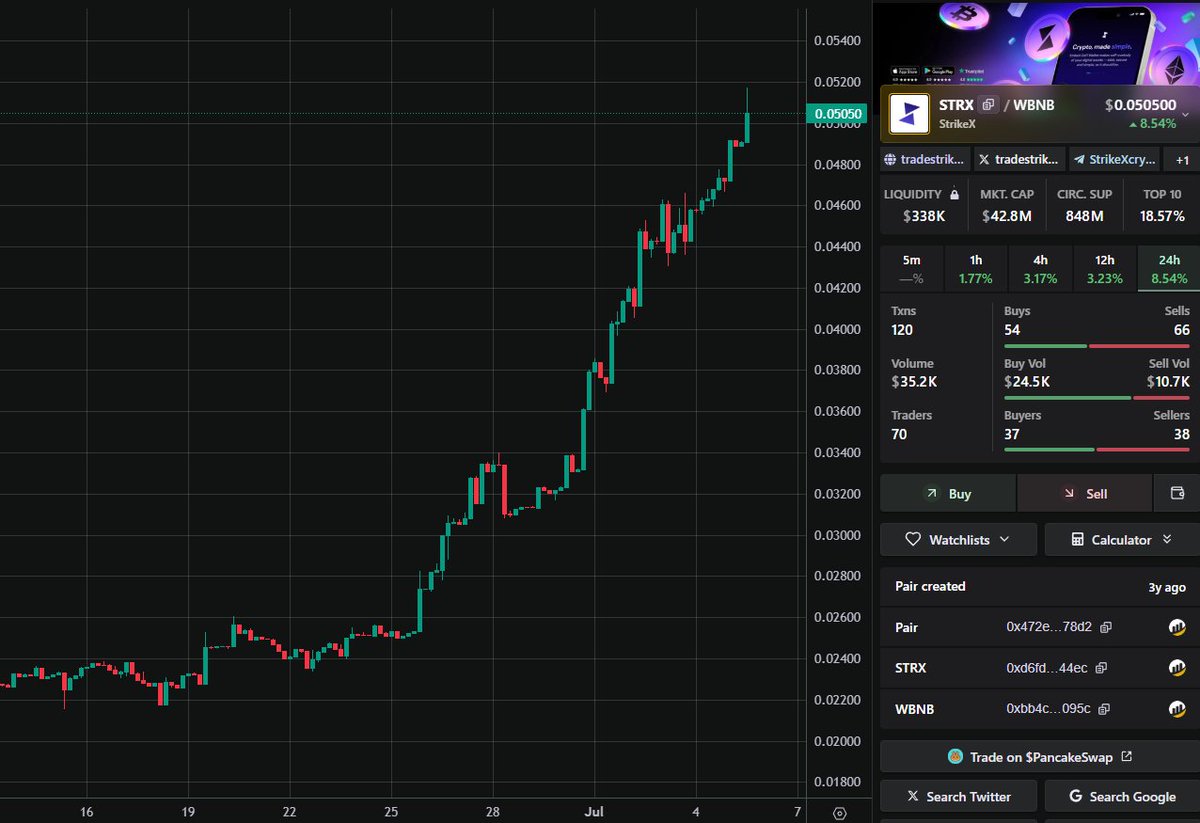The image size is (1200, 823).
Task: Click the Txns 120 value
Action: (x=902, y=330)
